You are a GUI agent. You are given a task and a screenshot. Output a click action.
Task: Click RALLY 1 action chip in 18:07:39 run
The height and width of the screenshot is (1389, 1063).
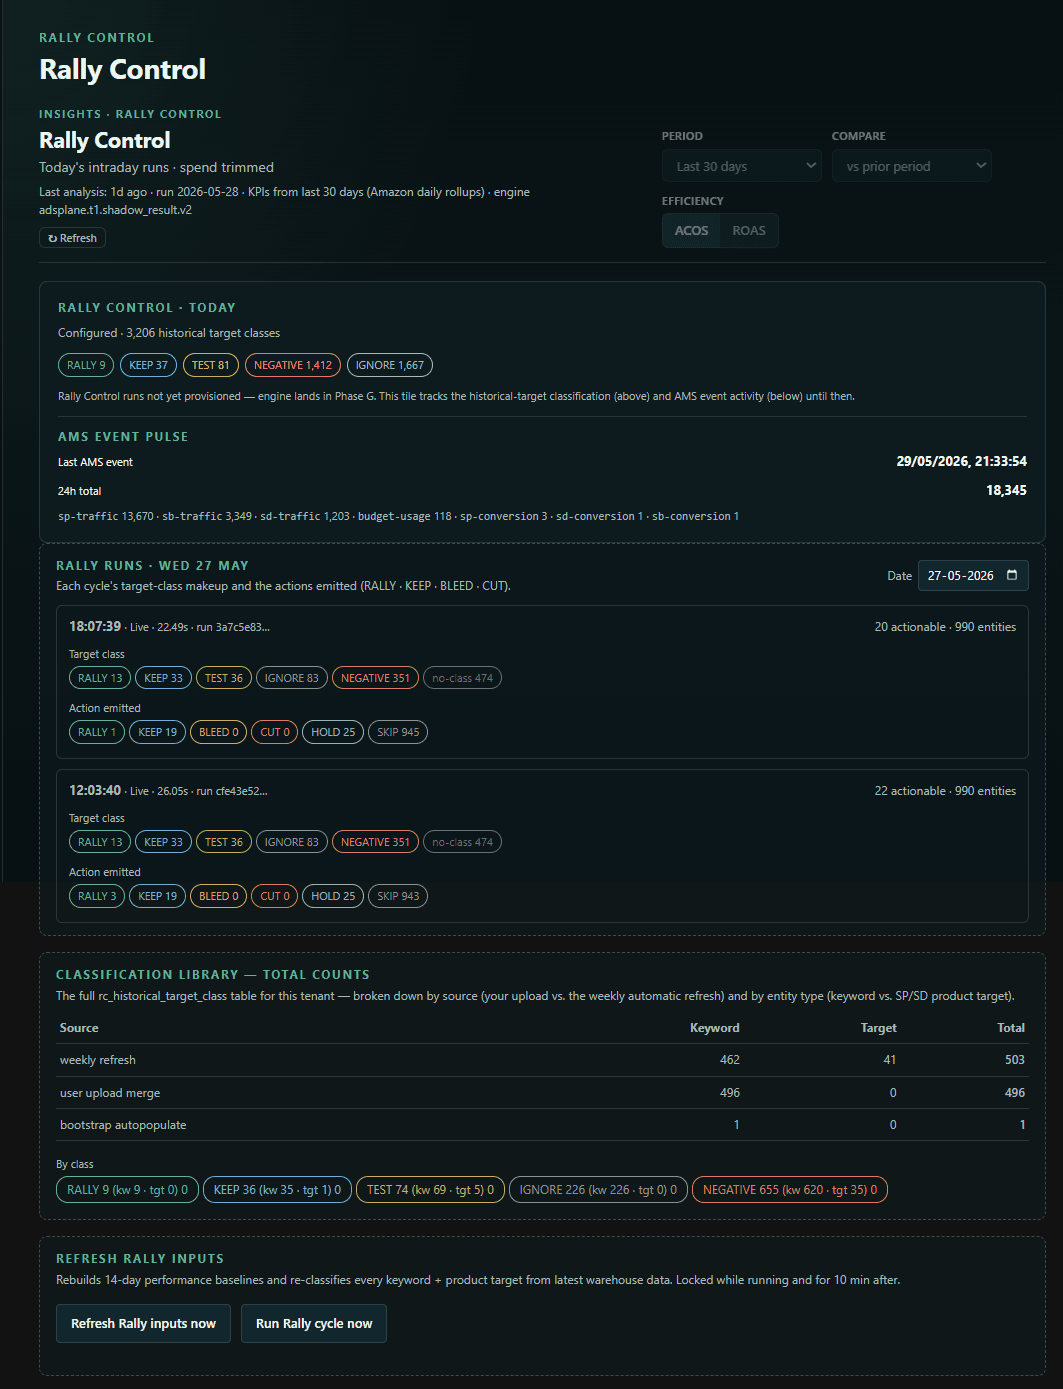[x=97, y=732]
